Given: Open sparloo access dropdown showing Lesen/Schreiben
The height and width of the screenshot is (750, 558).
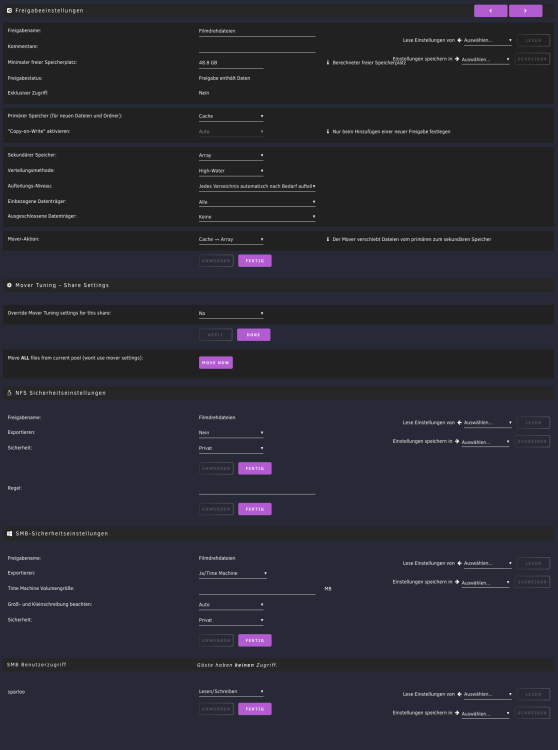Looking at the screenshot, I should pos(231,692).
